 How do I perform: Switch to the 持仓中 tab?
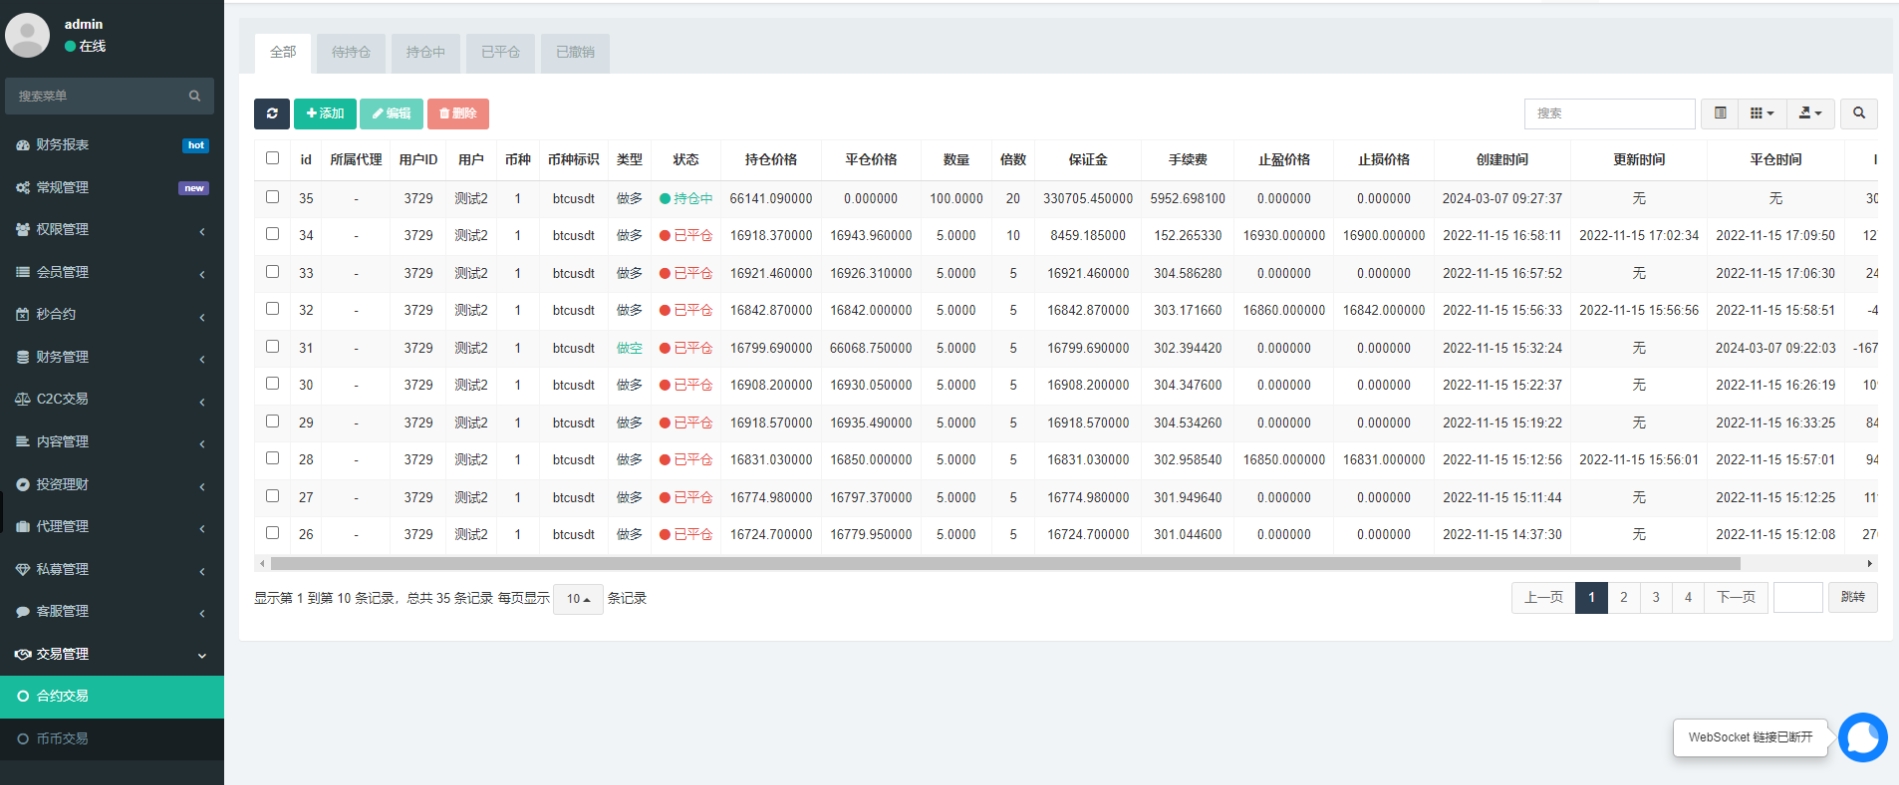pyautogui.click(x=425, y=52)
